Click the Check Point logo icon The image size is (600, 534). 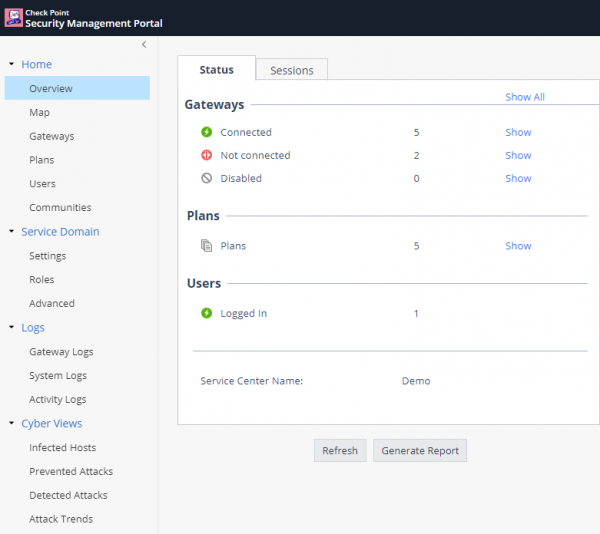pos(13,17)
